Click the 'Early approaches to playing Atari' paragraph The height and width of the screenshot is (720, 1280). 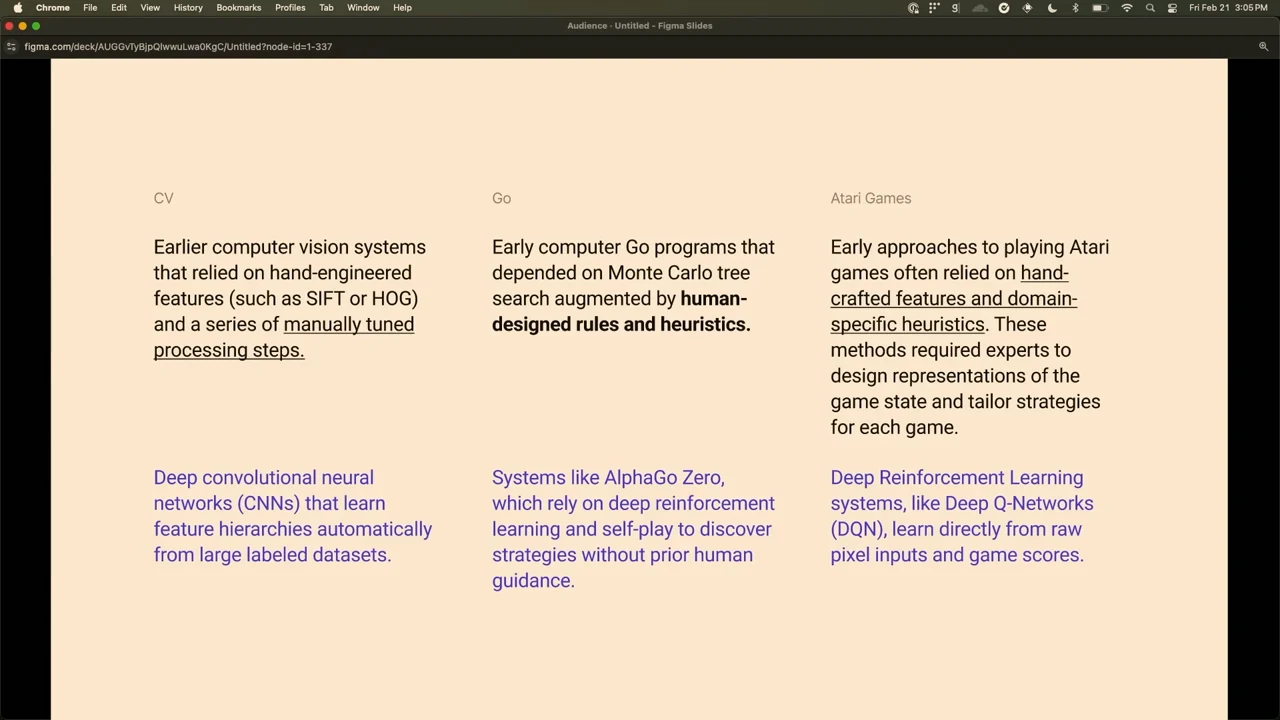[970, 337]
